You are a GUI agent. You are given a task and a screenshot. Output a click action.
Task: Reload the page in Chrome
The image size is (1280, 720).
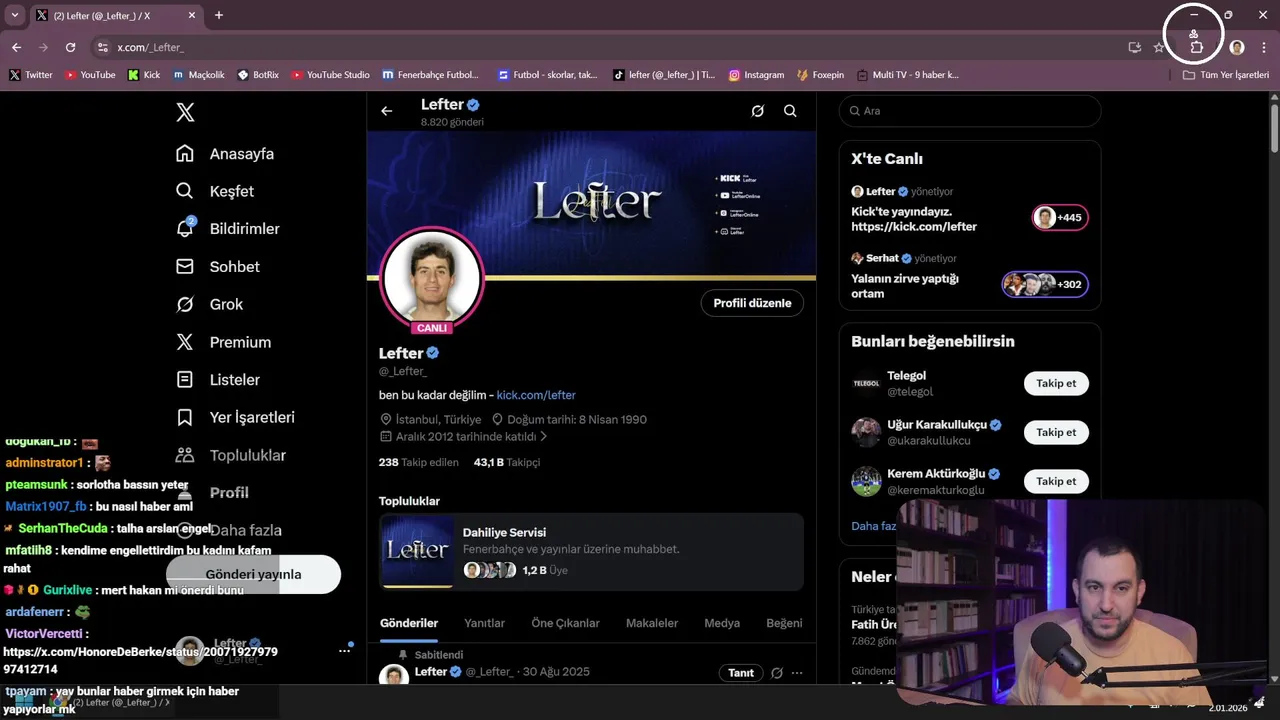coord(70,47)
